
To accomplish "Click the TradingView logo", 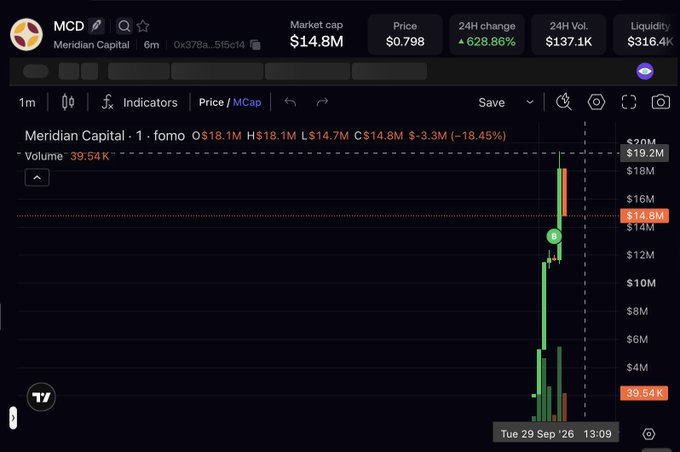I will click(x=41, y=397).
